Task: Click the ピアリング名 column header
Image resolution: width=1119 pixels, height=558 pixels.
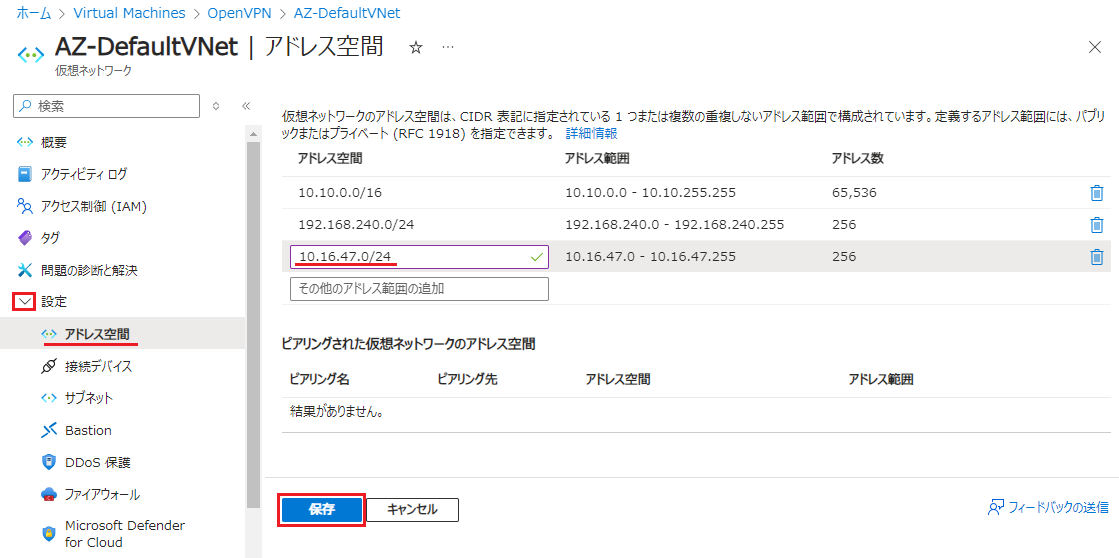Action: (319, 379)
